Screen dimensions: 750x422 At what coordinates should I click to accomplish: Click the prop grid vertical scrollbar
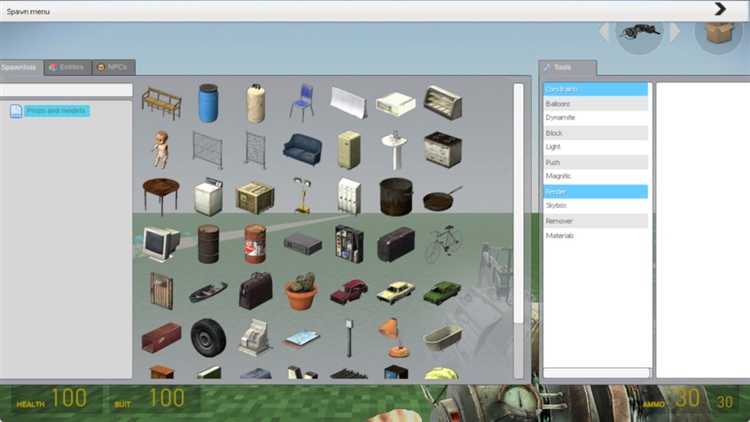[518, 203]
